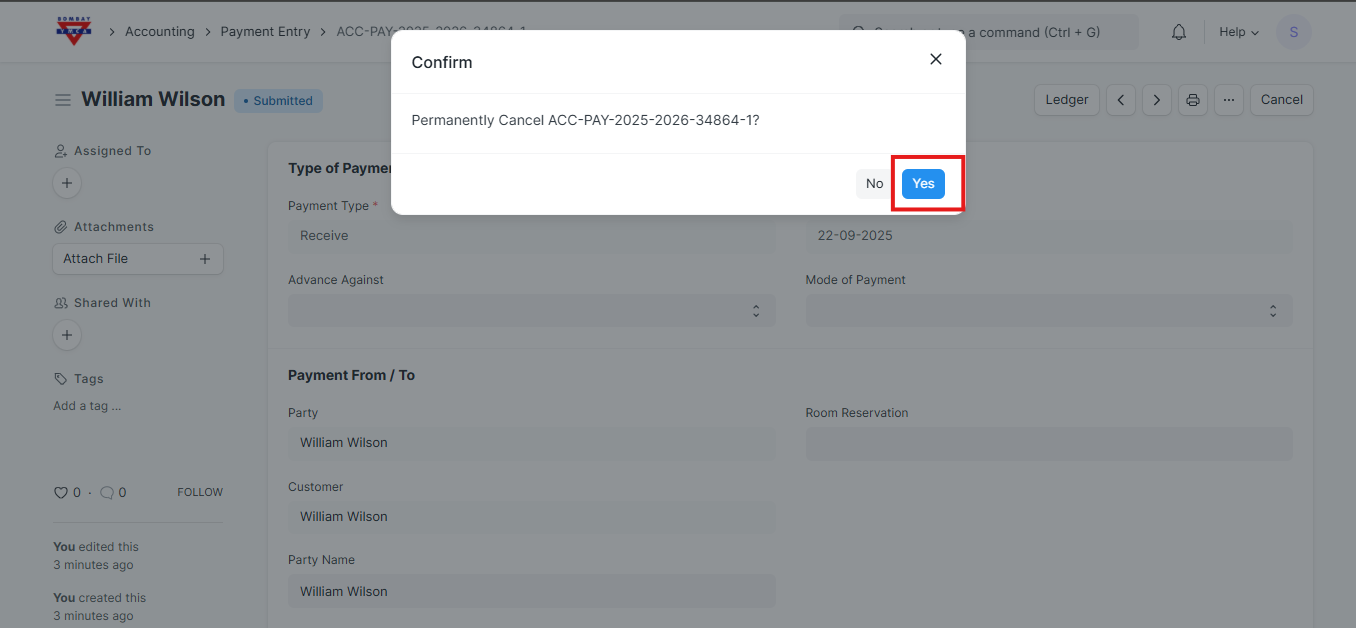Expand the Help dropdown
The width and height of the screenshot is (1356, 628).
tap(1239, 32)
